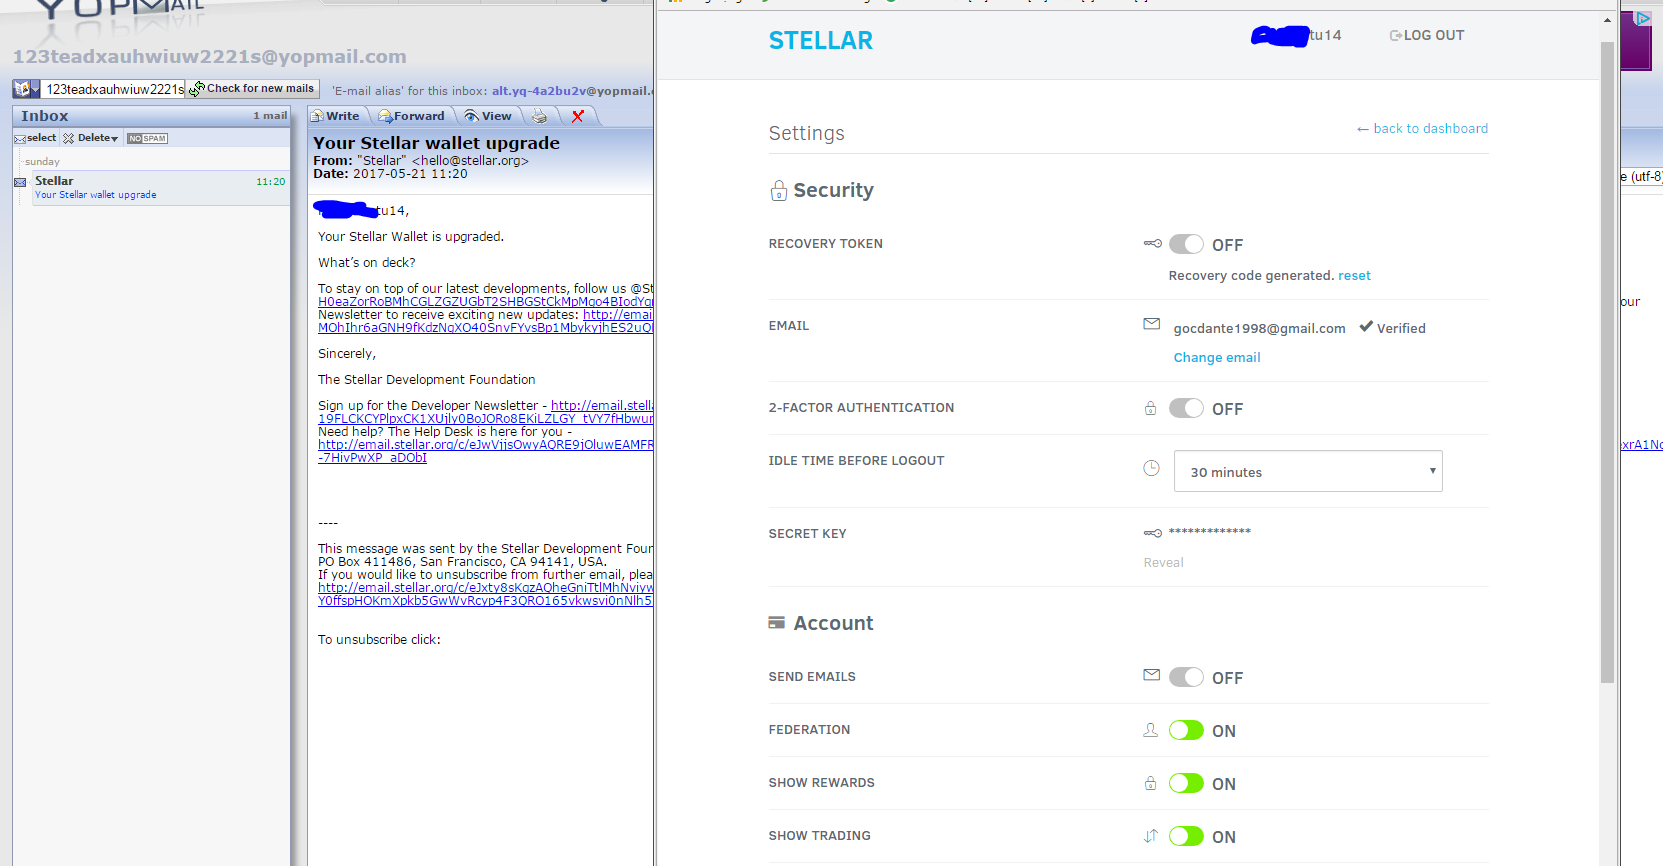Toggle the Recovery Token switch
This screenshot has width=1663, height=866.
[x=1186, y=244]
